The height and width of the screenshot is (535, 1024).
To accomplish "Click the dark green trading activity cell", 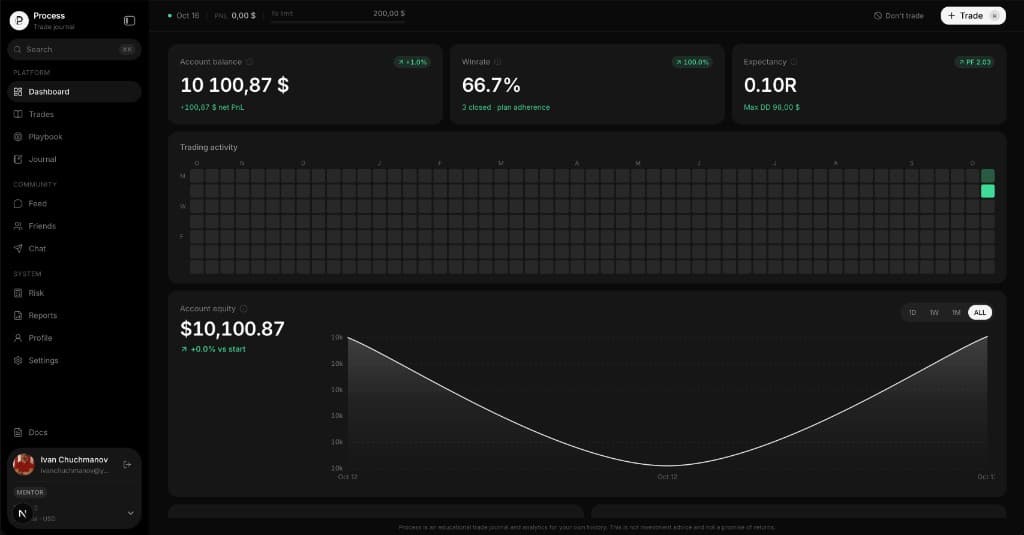I will (987, 176).
